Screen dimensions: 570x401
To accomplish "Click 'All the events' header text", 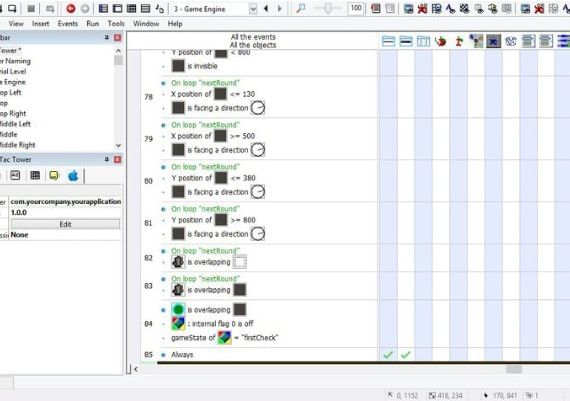I will (253, 37).
